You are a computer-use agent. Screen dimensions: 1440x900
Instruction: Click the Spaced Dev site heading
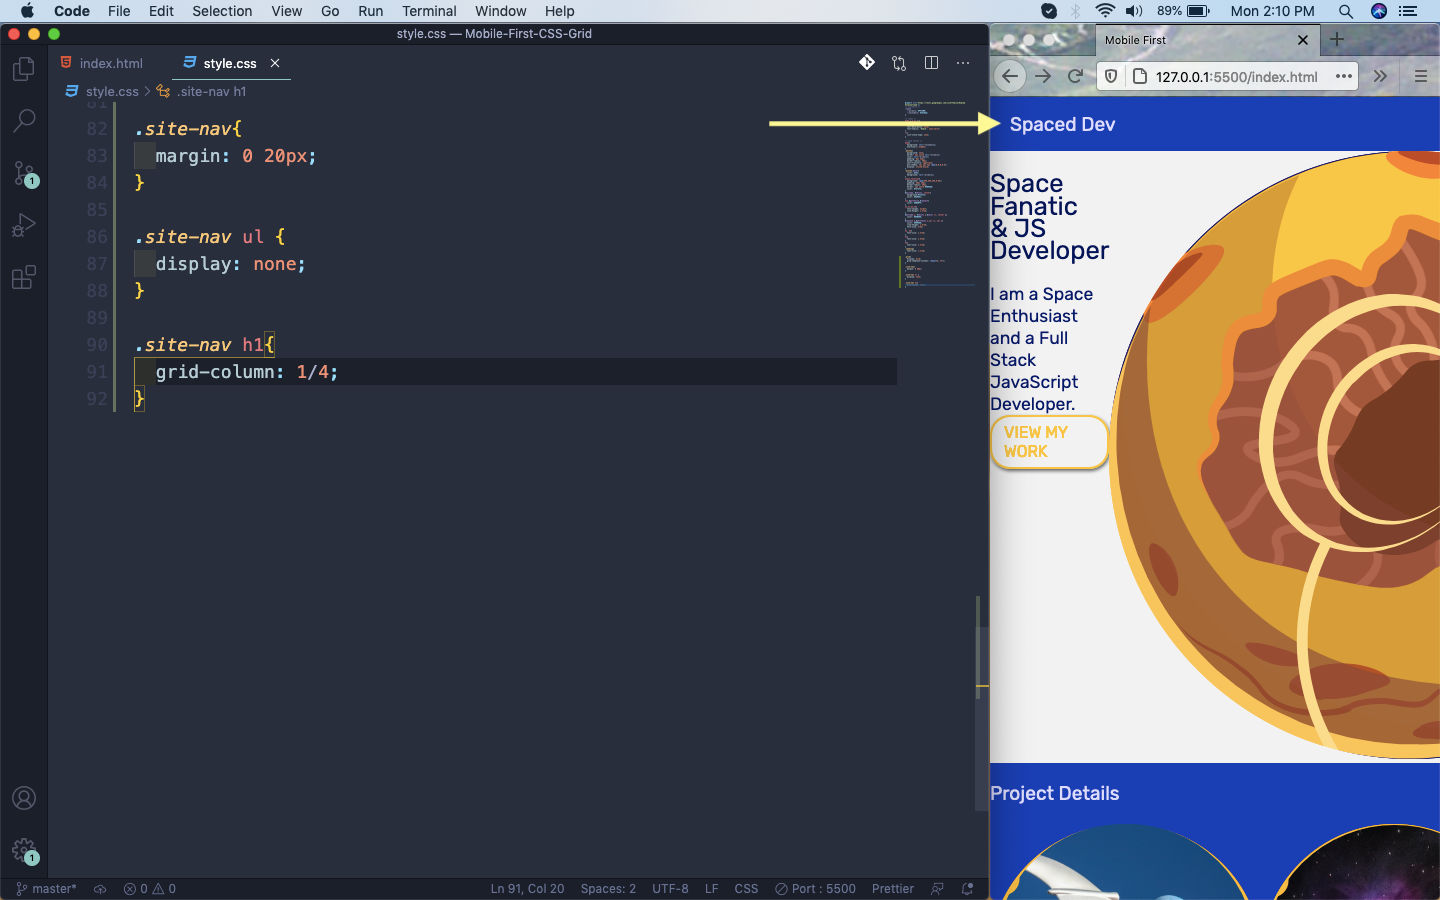(1062, 124)
